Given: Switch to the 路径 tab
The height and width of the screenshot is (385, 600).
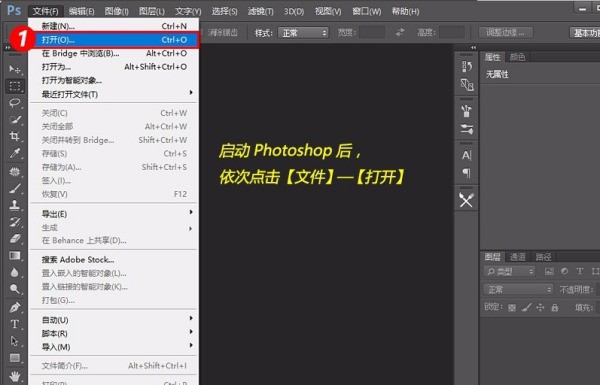Looking at the screenshot, I should point(543,257).
